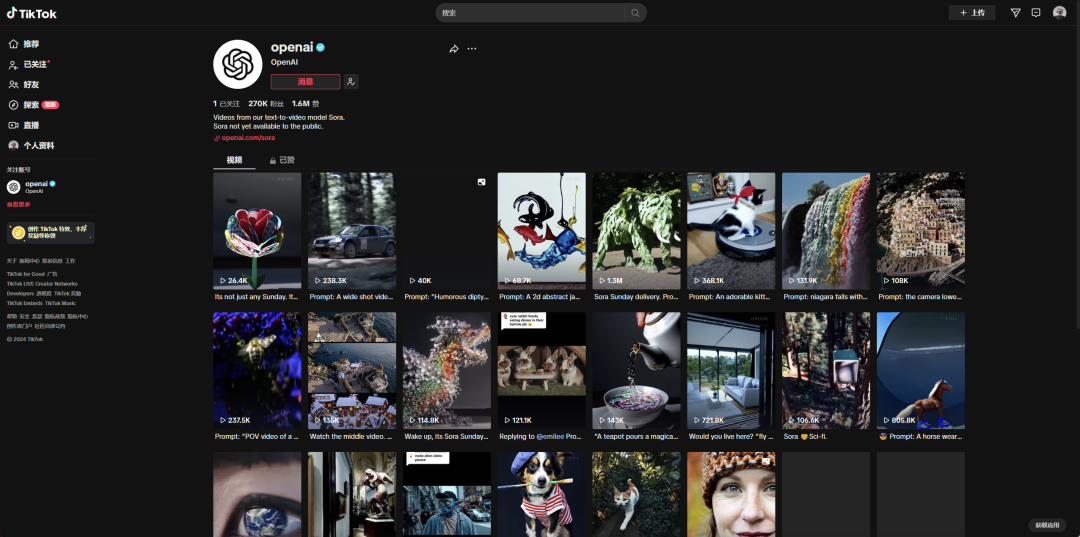Image resolution: width=1080 pixels, height=537 pixels.
Task: Open the TikTok for Good footer link
Action: point(25,274)
